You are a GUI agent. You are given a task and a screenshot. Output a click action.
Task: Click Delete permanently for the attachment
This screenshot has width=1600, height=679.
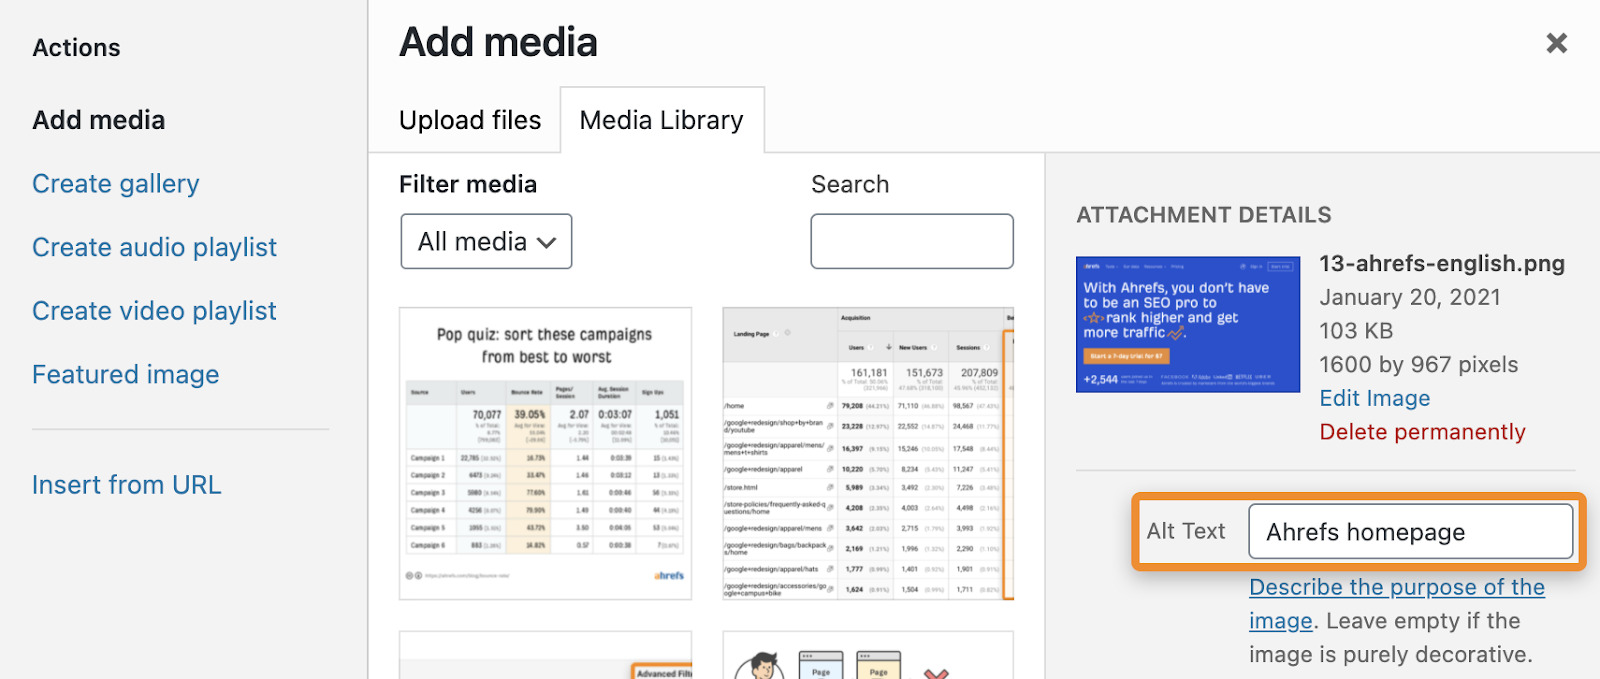(1422, 432)
